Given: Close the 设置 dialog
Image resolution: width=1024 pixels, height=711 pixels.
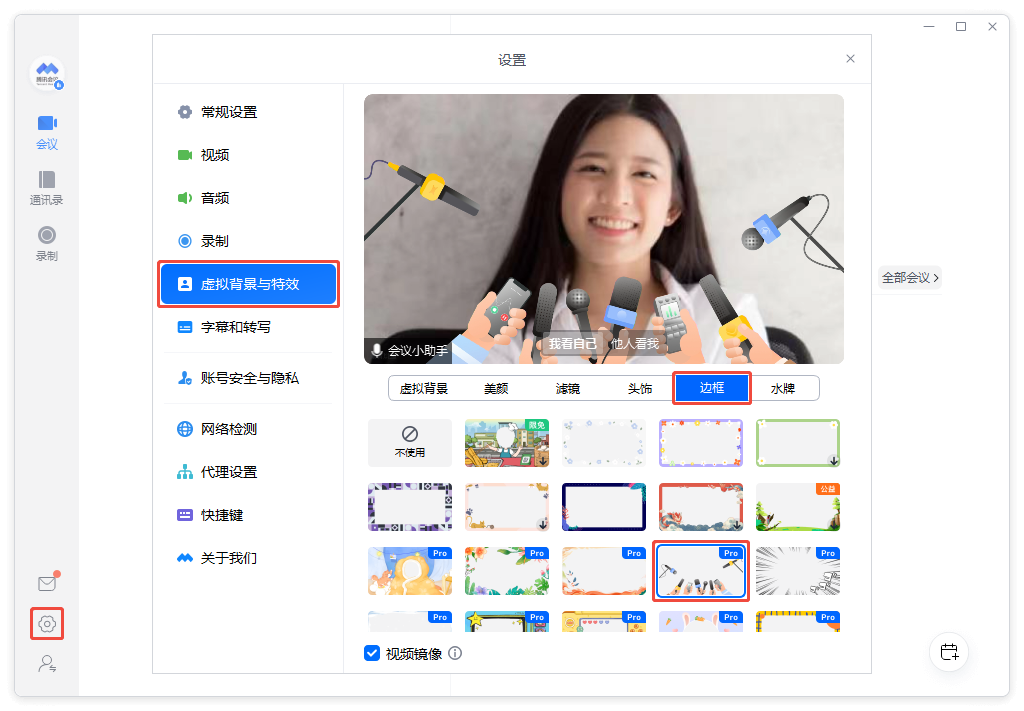Looking at the screenshot, I should (x=850, y=59).
